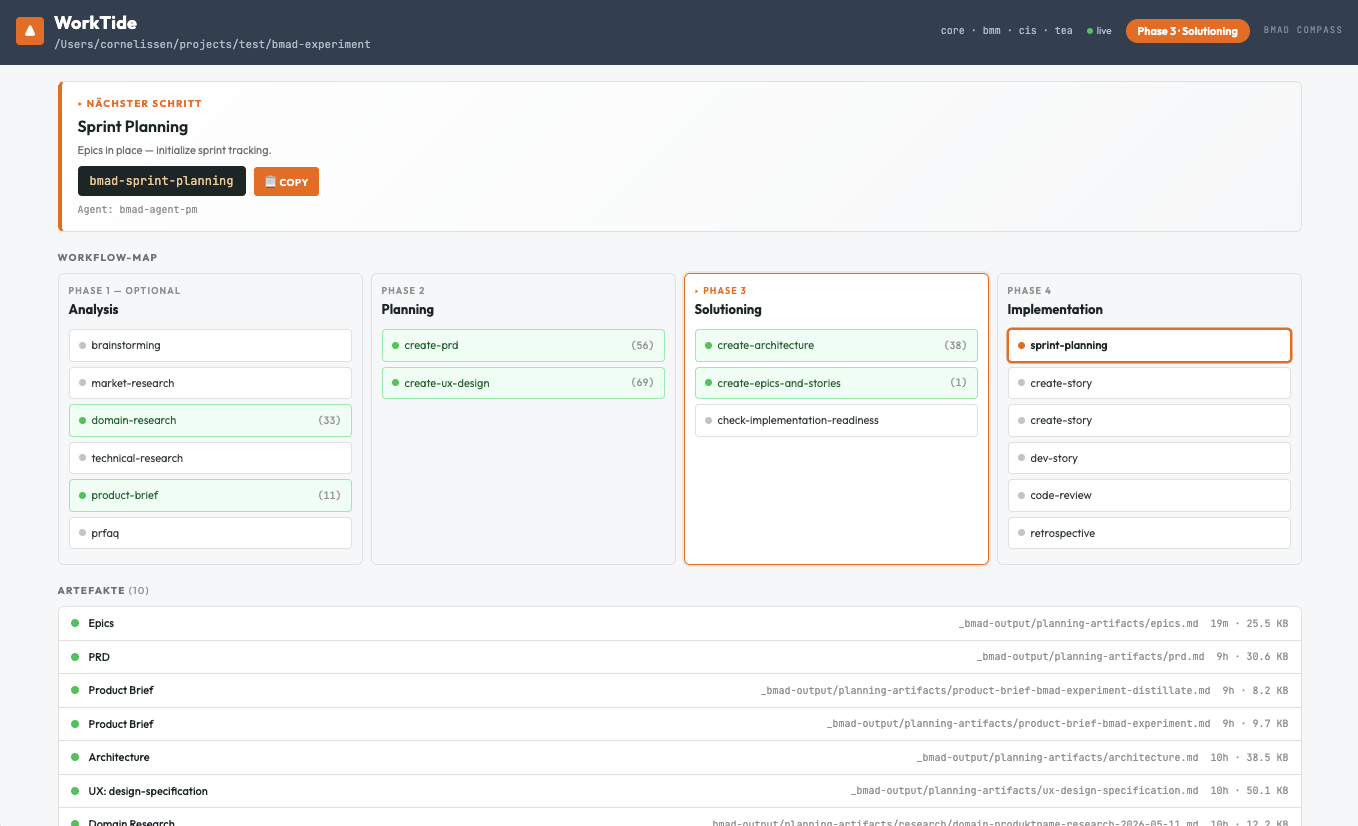1358x826 pixels.
Task: Click the epics.md file path
Action: [x=1078, y=624]
